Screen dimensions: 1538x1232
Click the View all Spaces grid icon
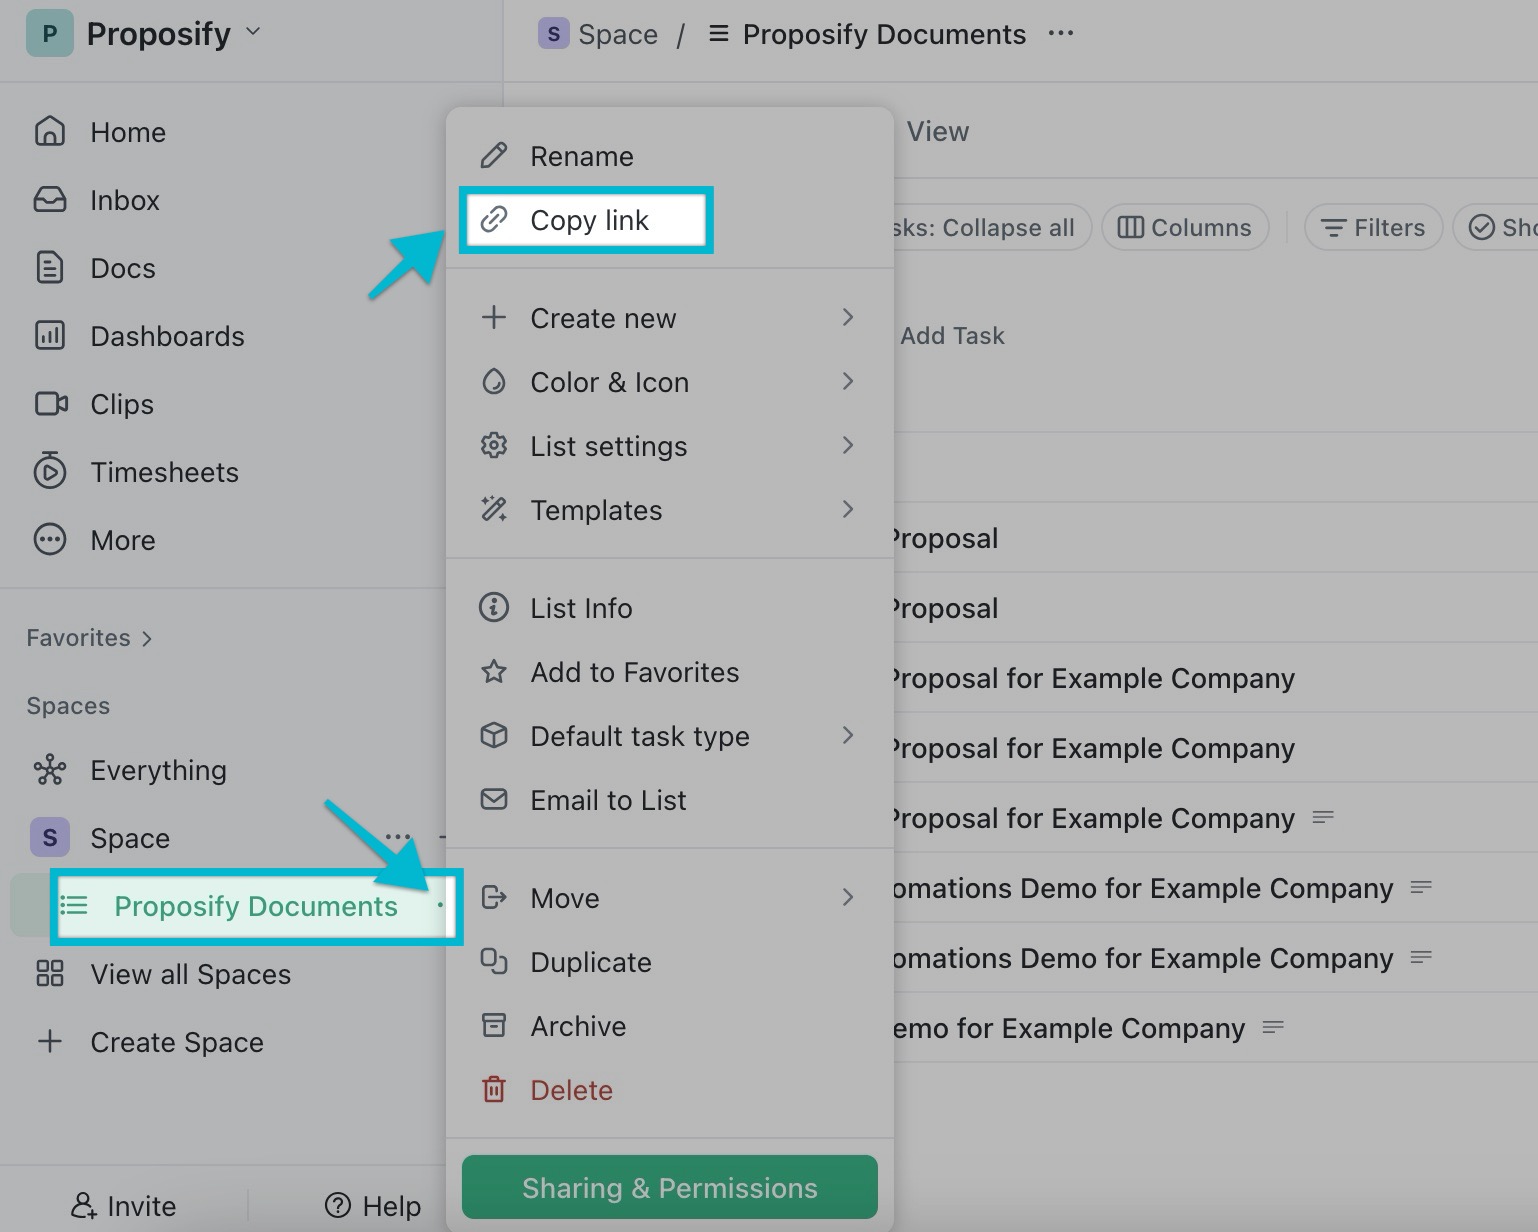pos(50,974)
